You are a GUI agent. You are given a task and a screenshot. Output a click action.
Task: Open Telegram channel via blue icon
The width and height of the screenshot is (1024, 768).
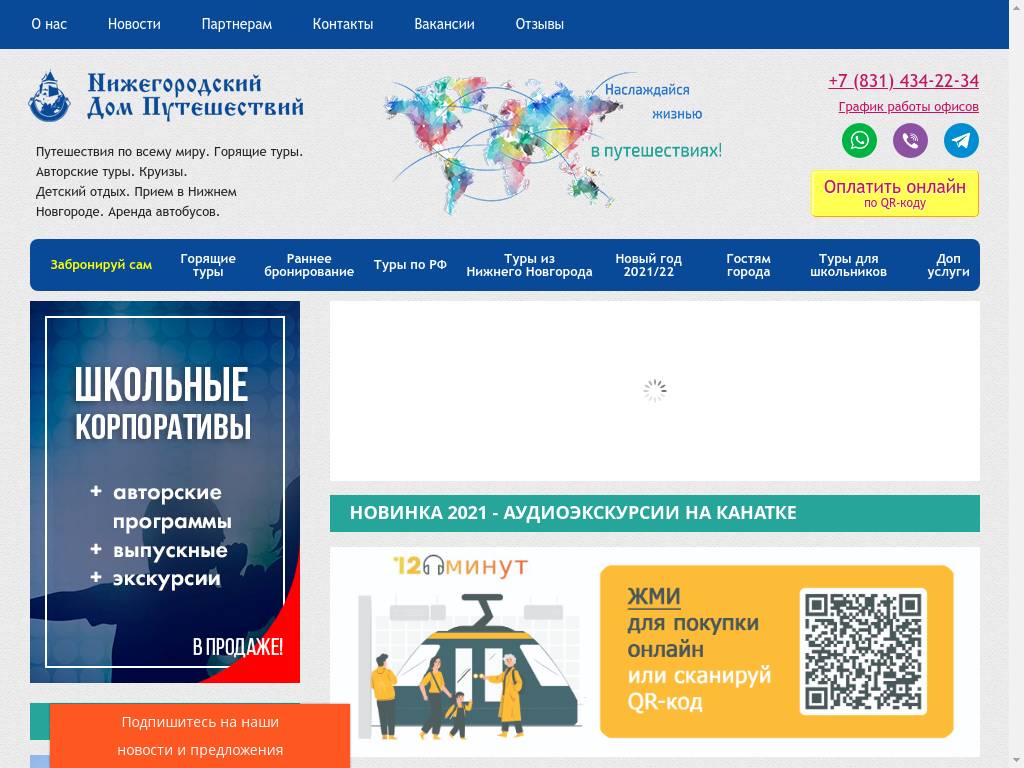click(961, 140)
